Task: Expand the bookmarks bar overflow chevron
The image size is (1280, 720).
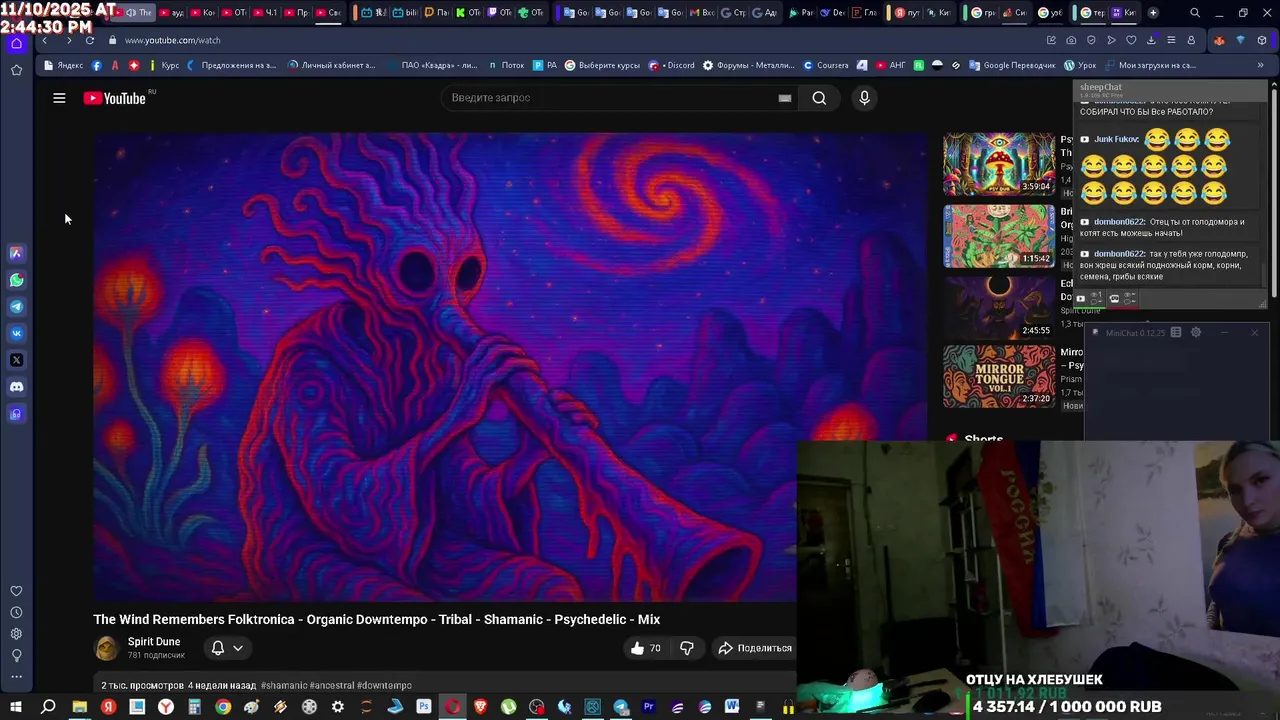Action: (x=1260, y=65)
